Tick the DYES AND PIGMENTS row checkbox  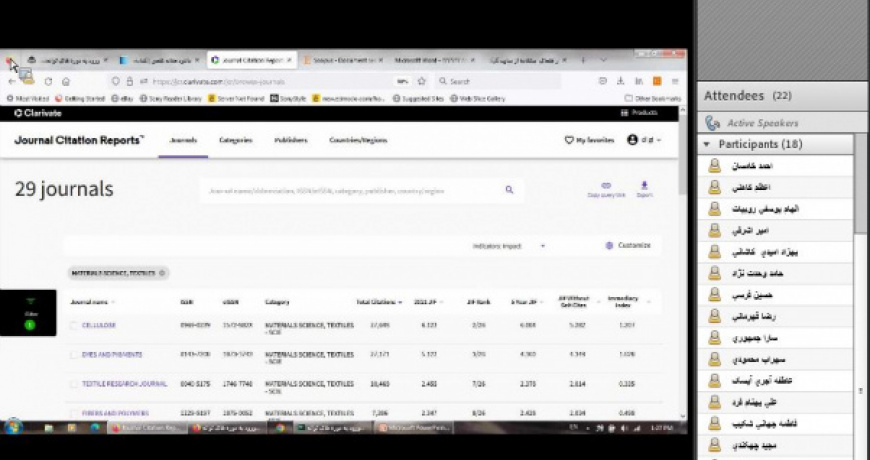(x=74, y=355)
